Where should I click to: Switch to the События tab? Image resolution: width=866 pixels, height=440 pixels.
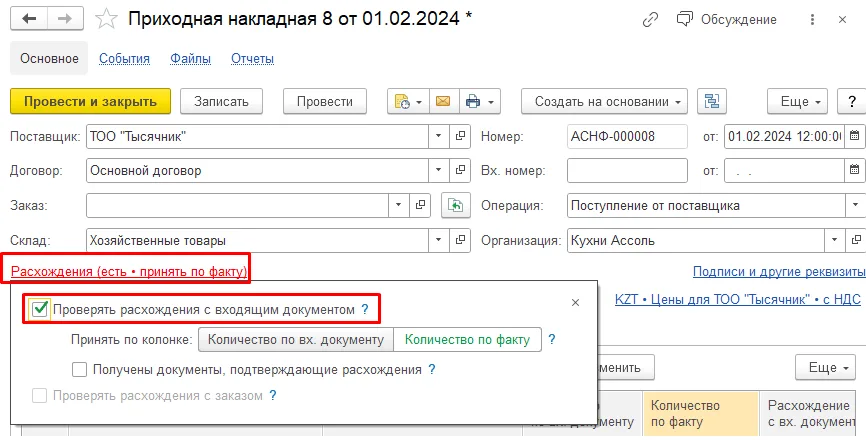click(124, 59)
